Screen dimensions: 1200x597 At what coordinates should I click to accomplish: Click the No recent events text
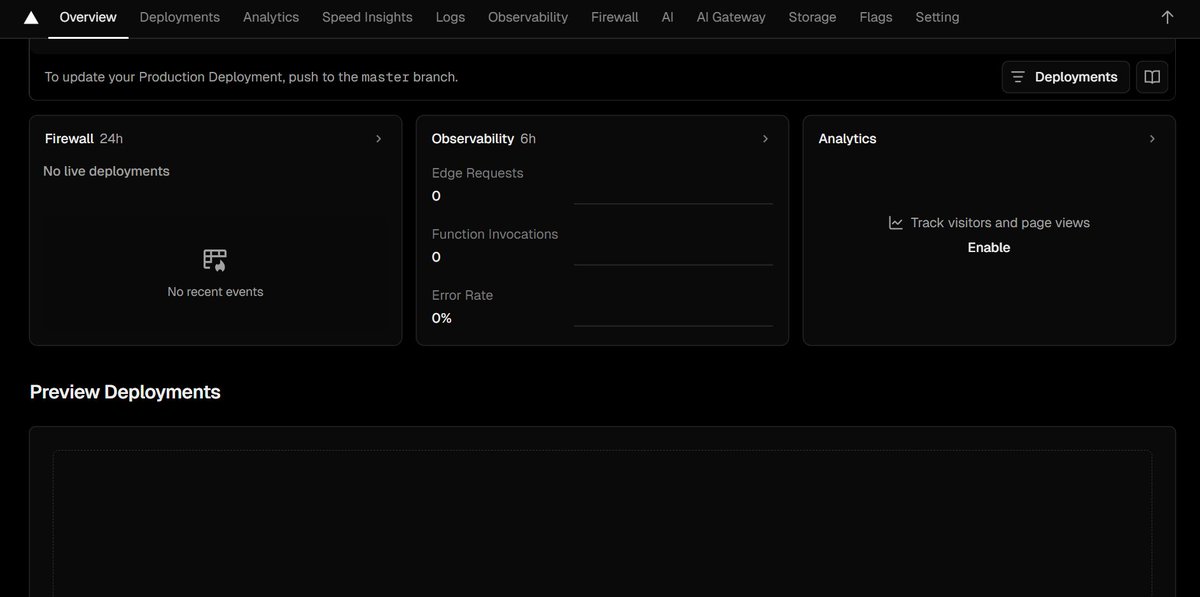tap(216, 292)
